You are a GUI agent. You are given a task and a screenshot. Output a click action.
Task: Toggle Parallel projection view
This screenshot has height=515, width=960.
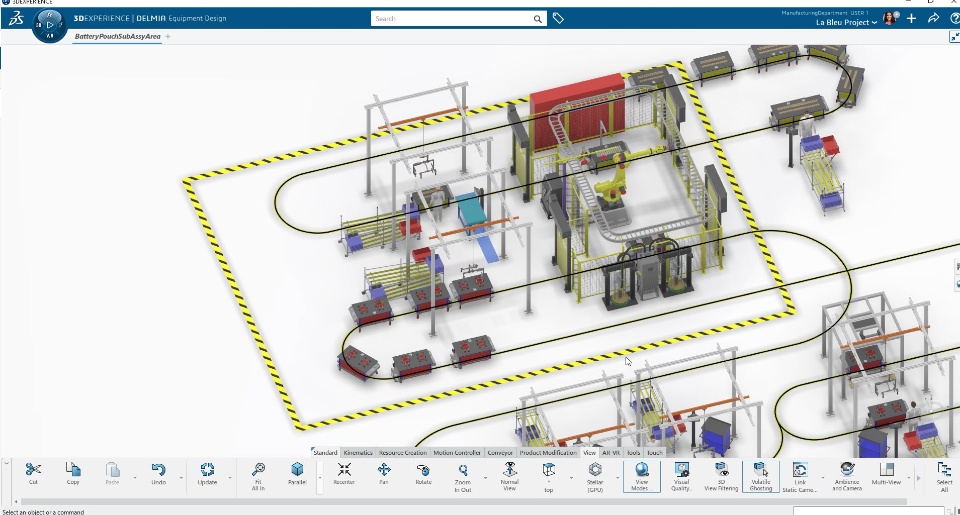[297, 473]
